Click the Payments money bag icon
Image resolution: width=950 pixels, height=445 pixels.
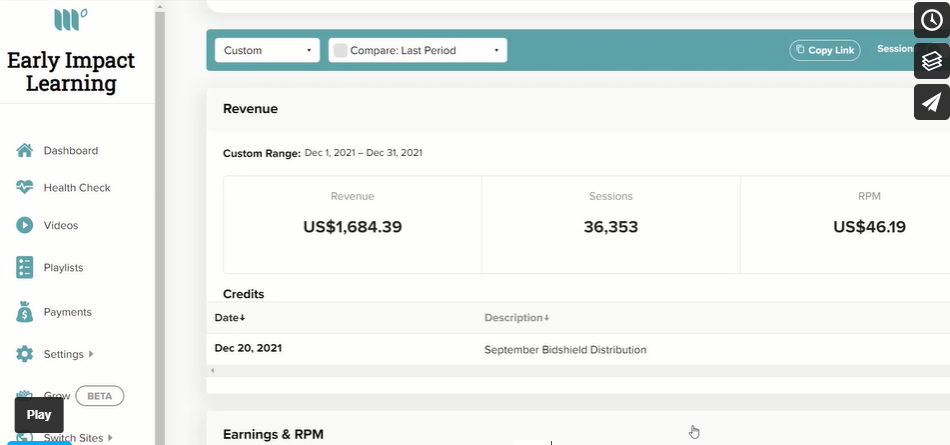click(24, 312)
